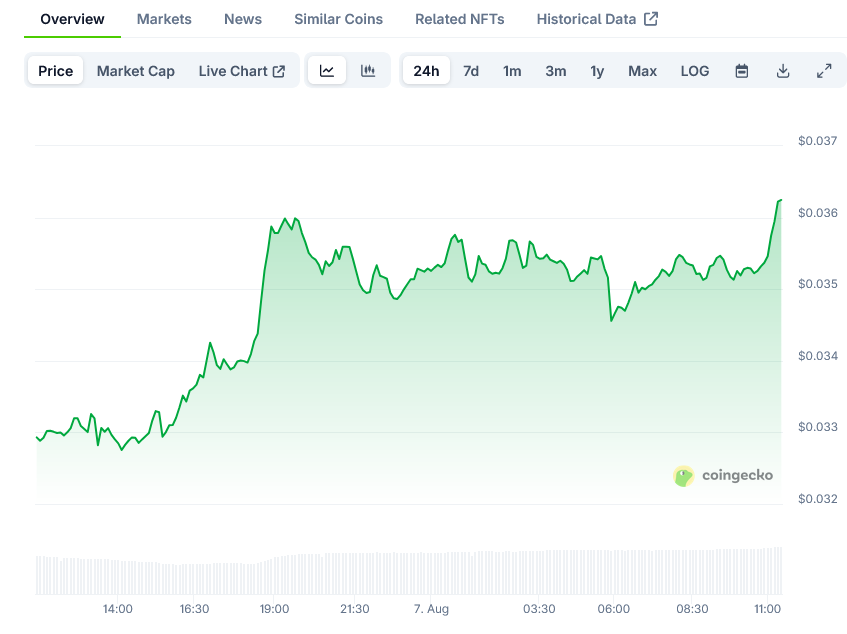Image resolution: width=847 pixels, height=634 pixels.
Task: Click the volume bars range navigator
Action: click(408, 572)
